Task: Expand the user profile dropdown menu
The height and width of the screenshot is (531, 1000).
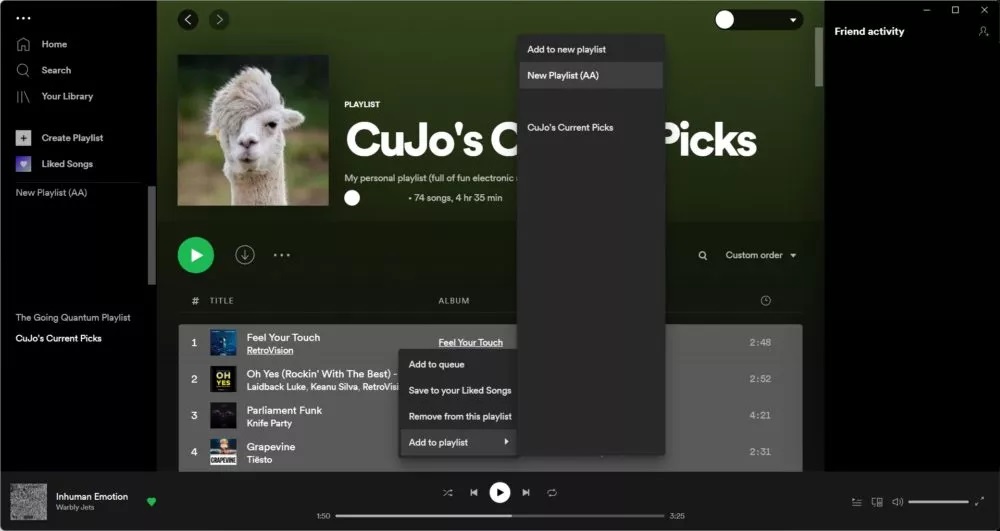Action: (794, 20)
